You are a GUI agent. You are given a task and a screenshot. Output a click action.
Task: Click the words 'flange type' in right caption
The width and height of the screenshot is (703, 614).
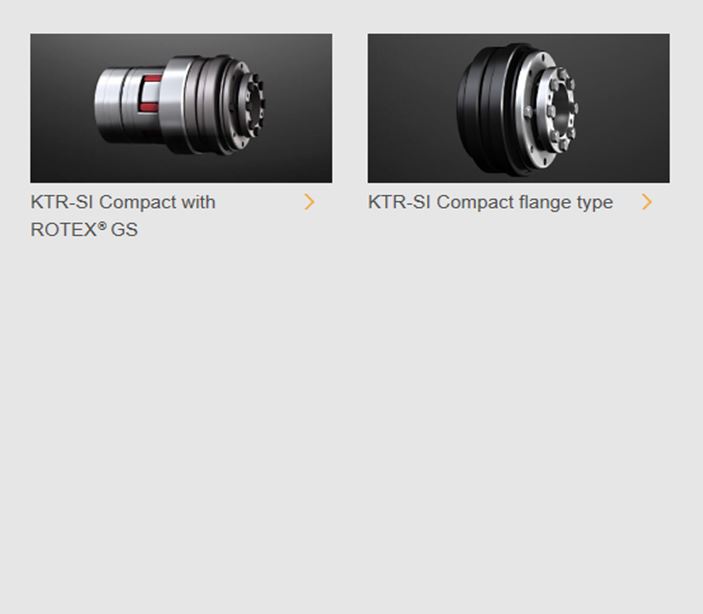[x=566, y=202]
